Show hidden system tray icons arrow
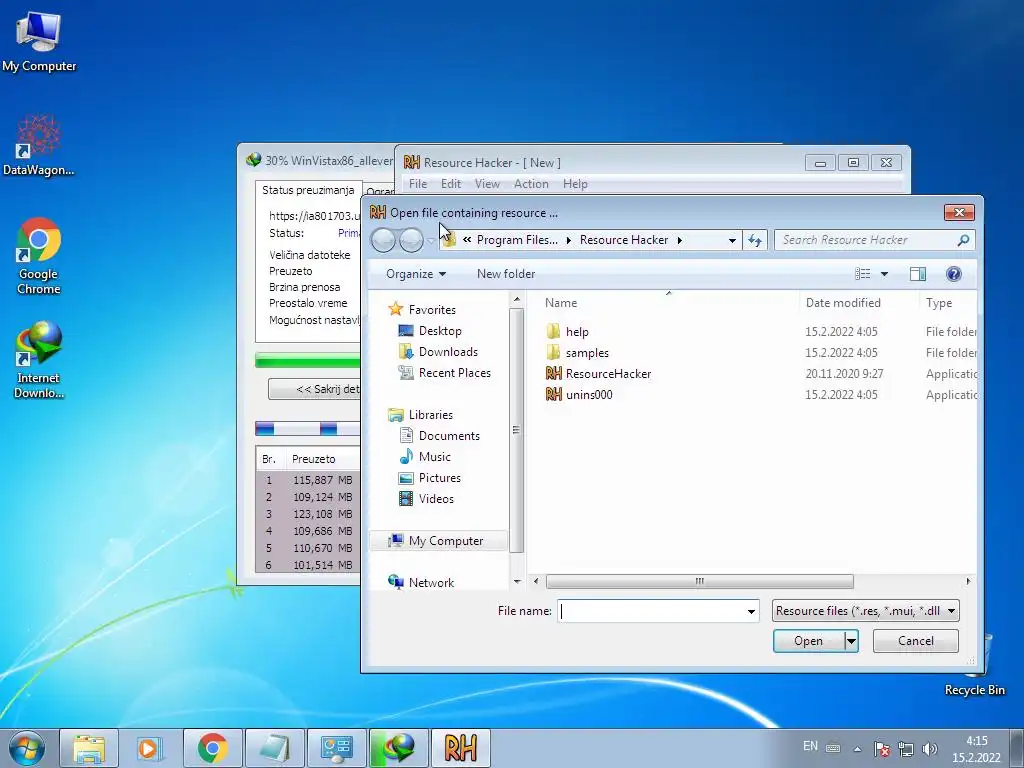The image size is (1024, 768). click(857, 749)
